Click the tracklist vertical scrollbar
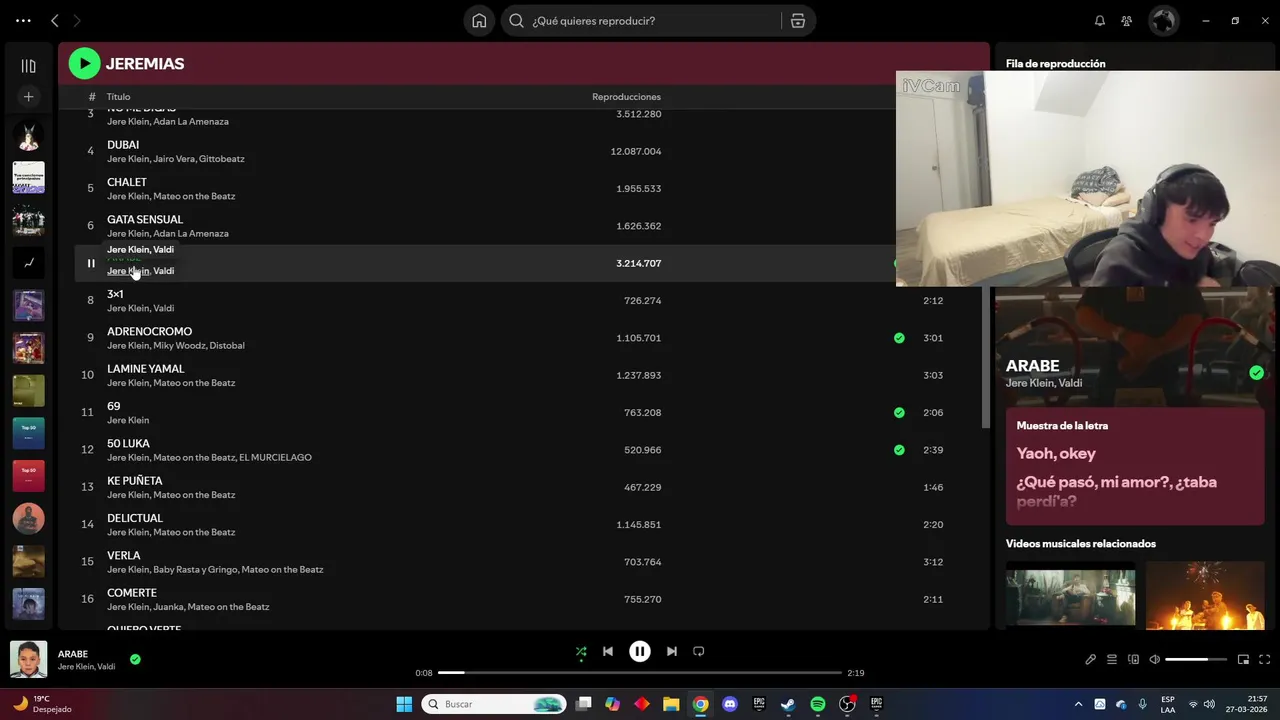Screen dimensions: 1280x720 [985, 358]
